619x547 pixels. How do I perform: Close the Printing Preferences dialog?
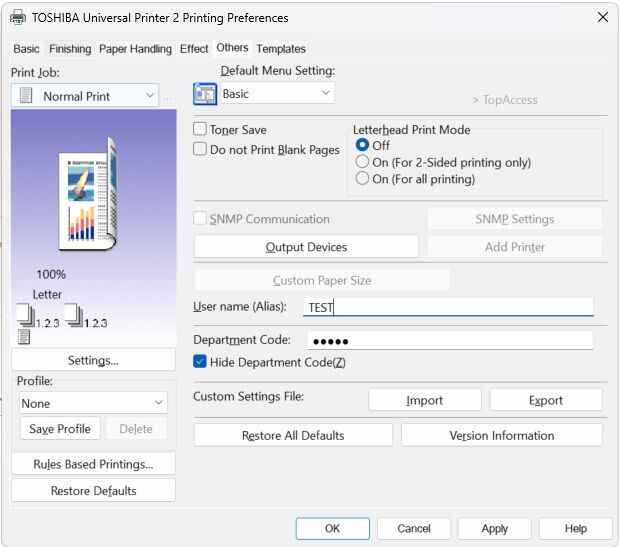[x=602, y=17]
